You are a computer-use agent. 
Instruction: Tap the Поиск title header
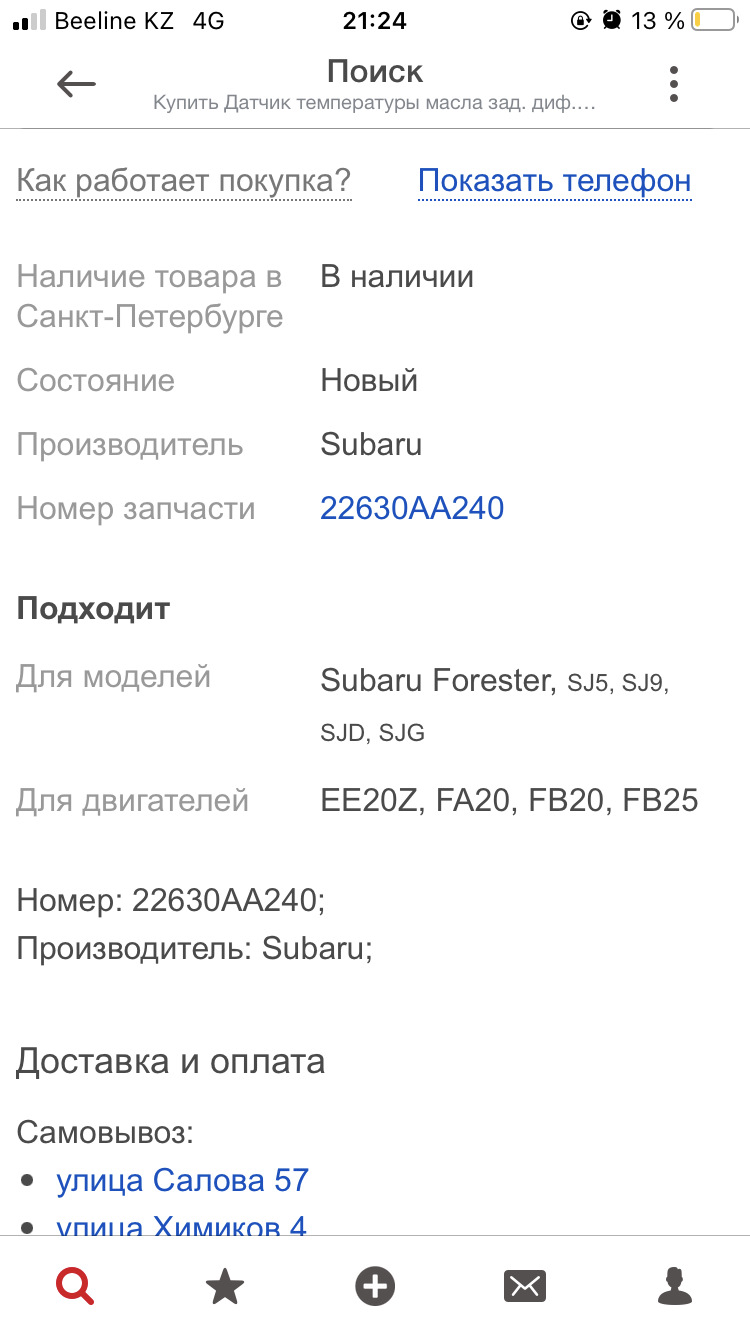pos(374,71)
